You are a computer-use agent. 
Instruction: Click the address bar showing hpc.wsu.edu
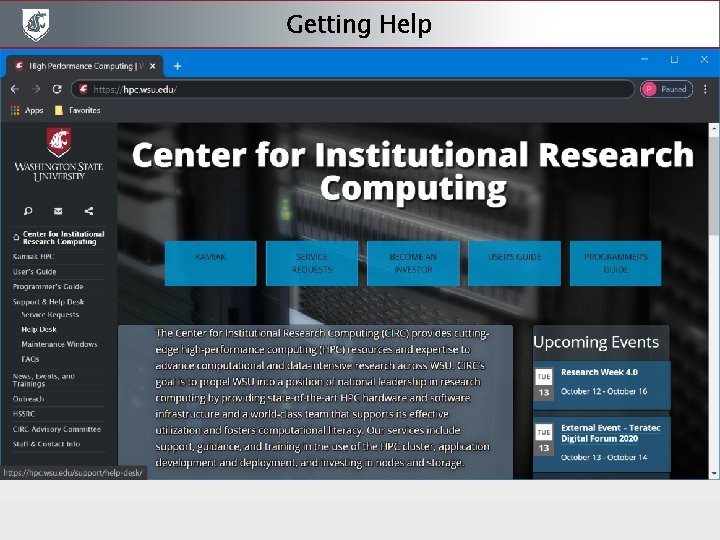coord(353,89)
